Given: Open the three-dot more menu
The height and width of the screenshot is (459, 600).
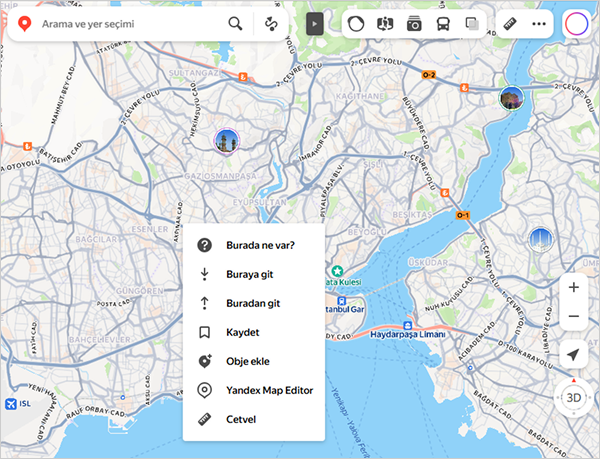Looking at the screenshot, I should pyautogui.click(x=539, y=24).
